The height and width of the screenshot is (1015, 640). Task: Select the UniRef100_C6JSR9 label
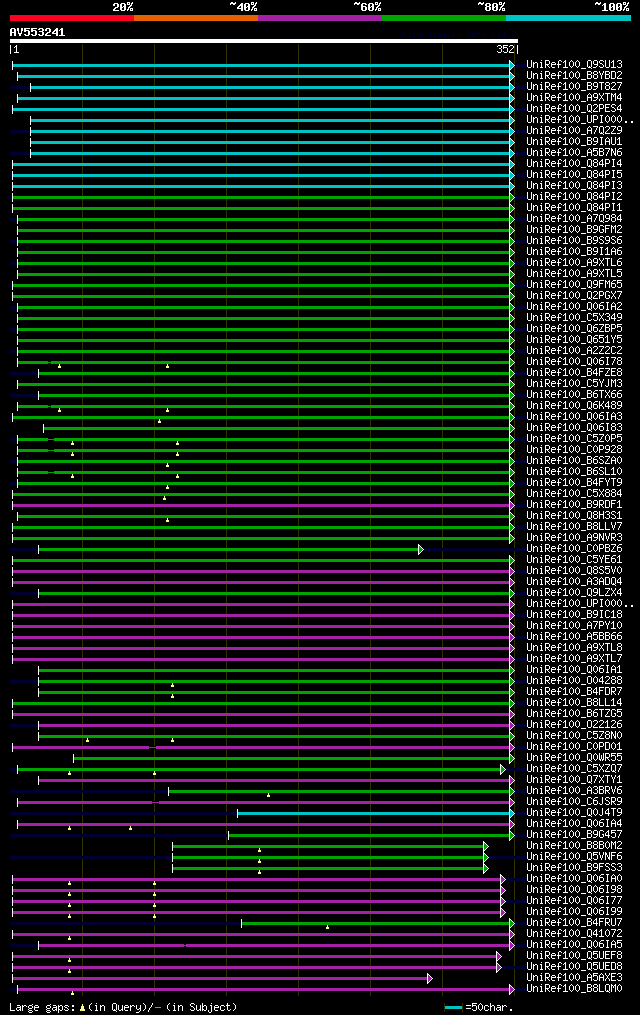[x=574, y=802]
